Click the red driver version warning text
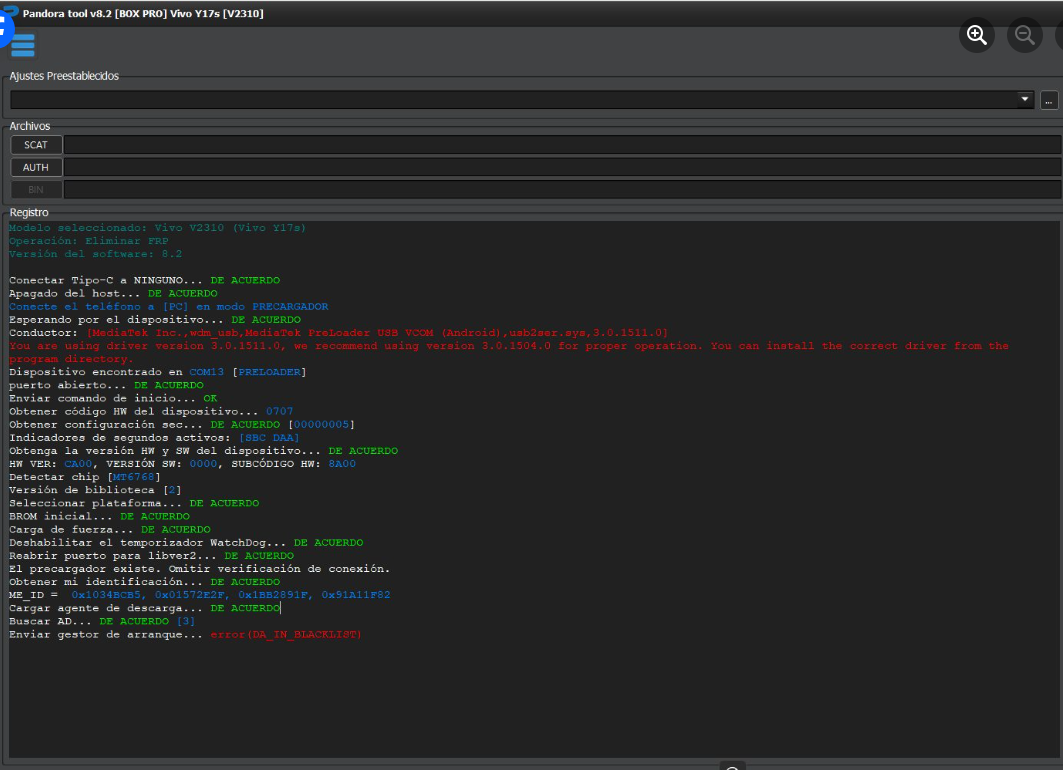 pos(508,352)
